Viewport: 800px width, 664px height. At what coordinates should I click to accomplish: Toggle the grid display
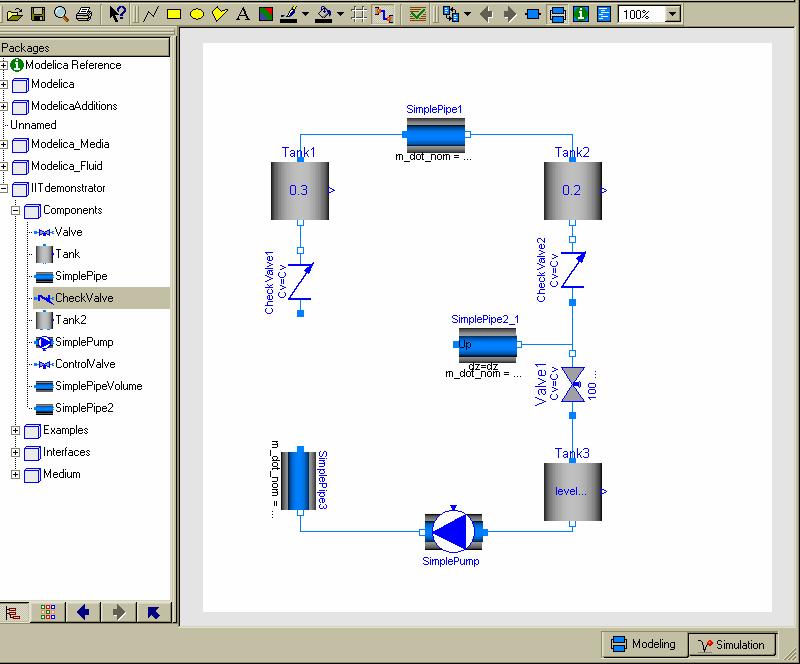click(x=359, y=14)
